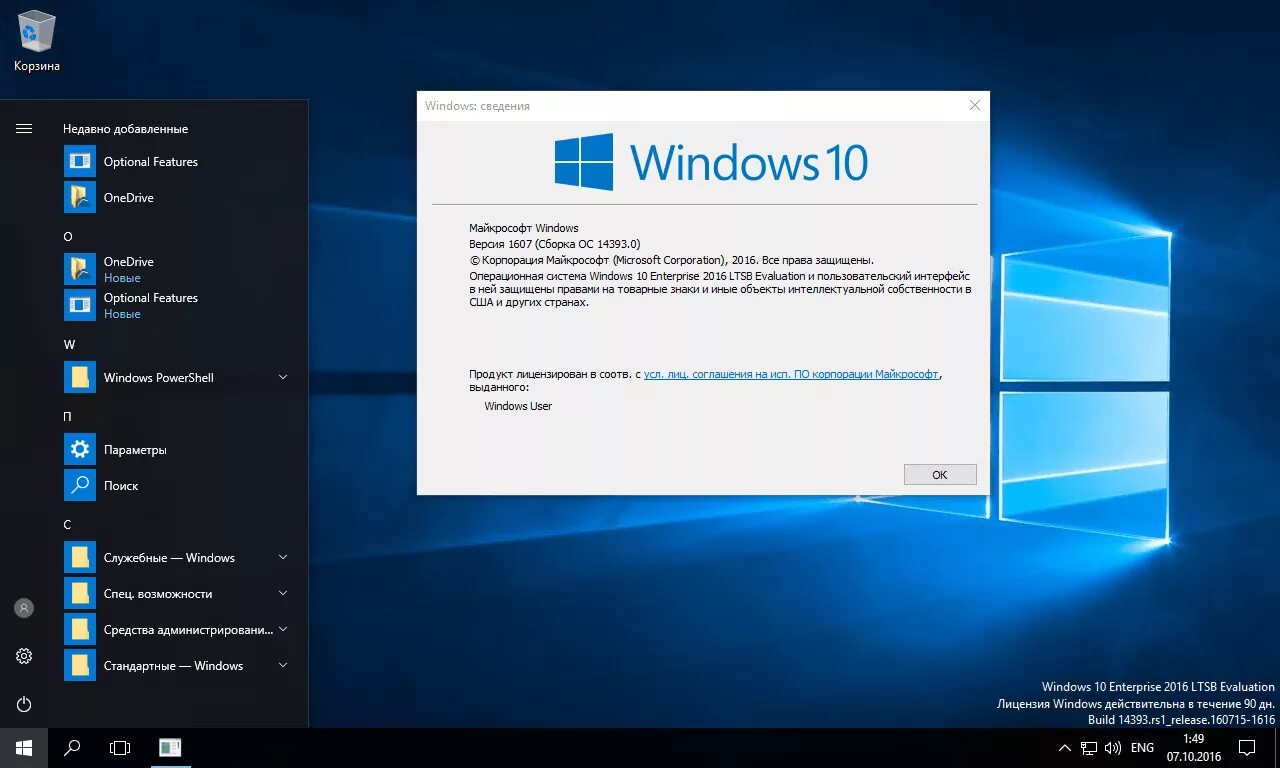
Task: Select Спец. возможности in Start menu
Action: 156,593
